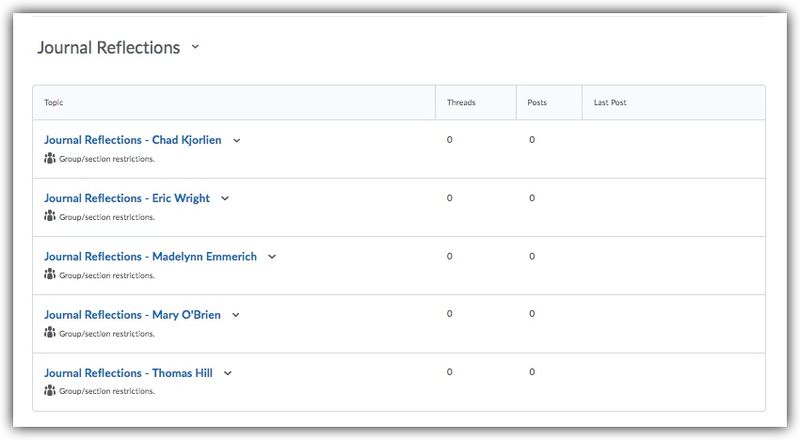Click the Last Post column header
This screenshot has height=440, width=800.
pos(610,103)
